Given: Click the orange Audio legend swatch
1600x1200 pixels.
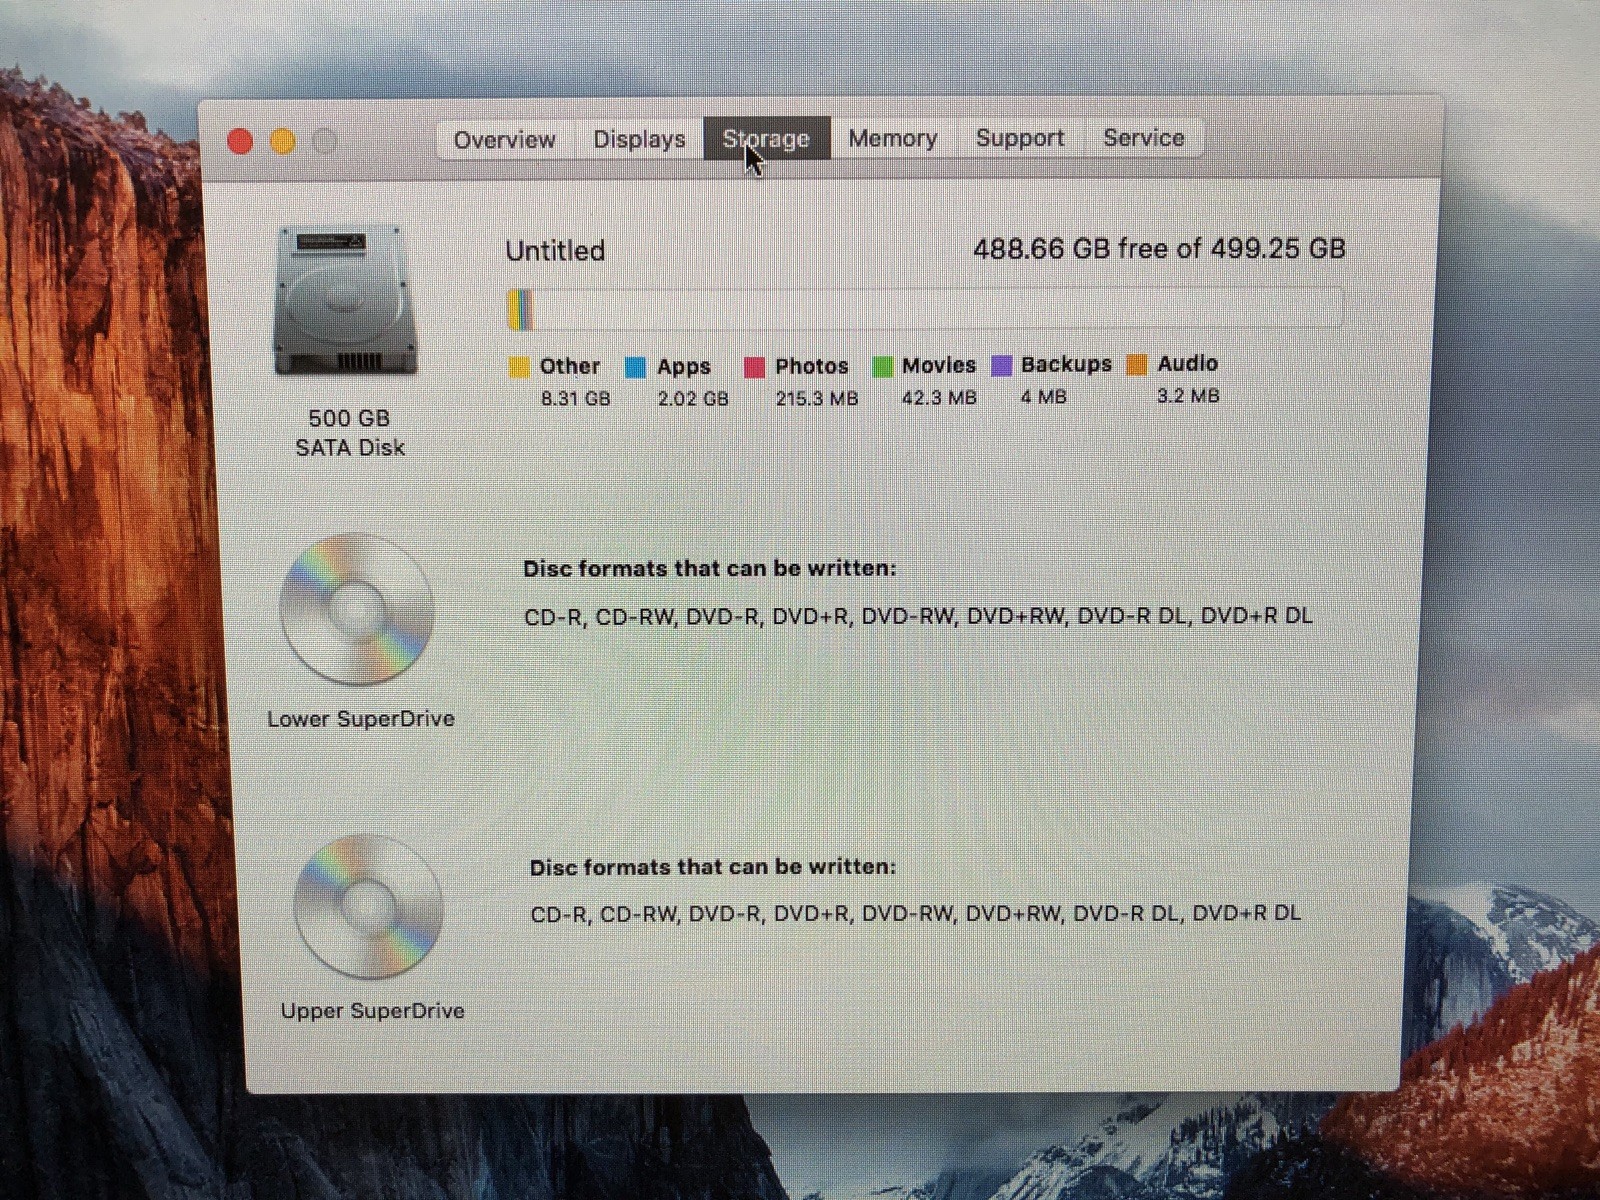Looking at the screenshot, I should (1137, 364).
